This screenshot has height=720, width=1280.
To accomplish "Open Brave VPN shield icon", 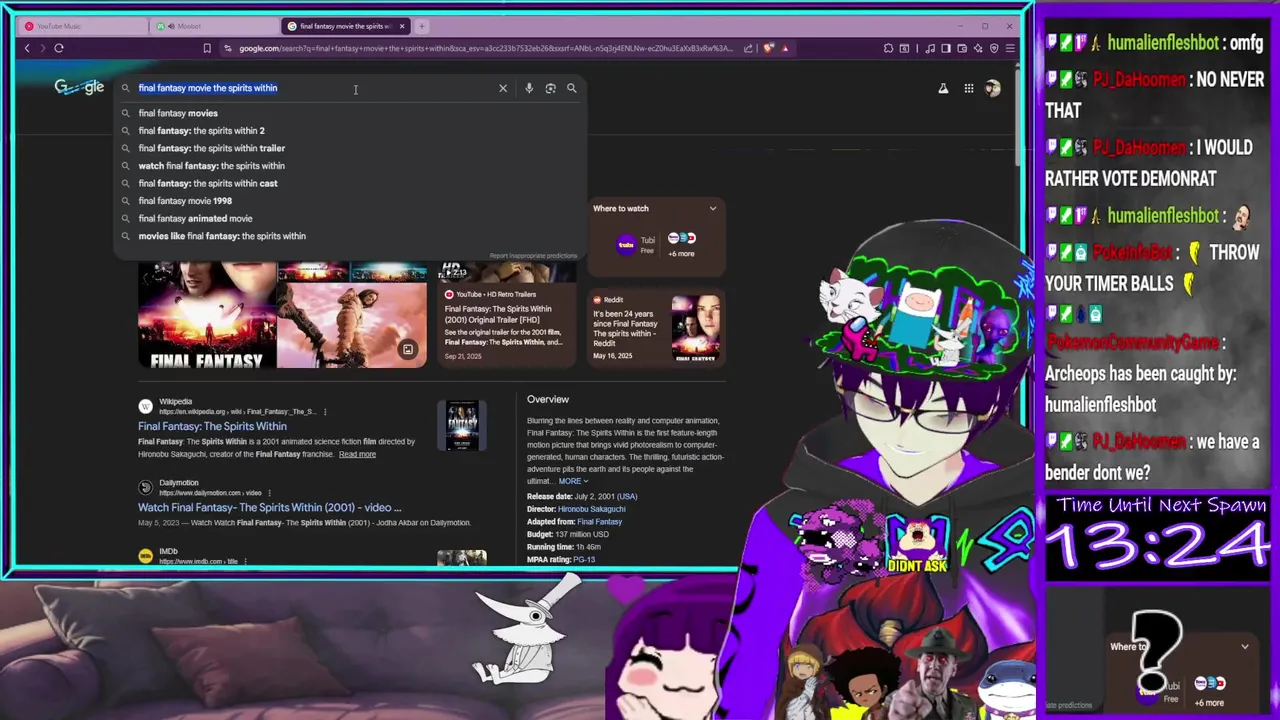I will [x=994, y=48].
